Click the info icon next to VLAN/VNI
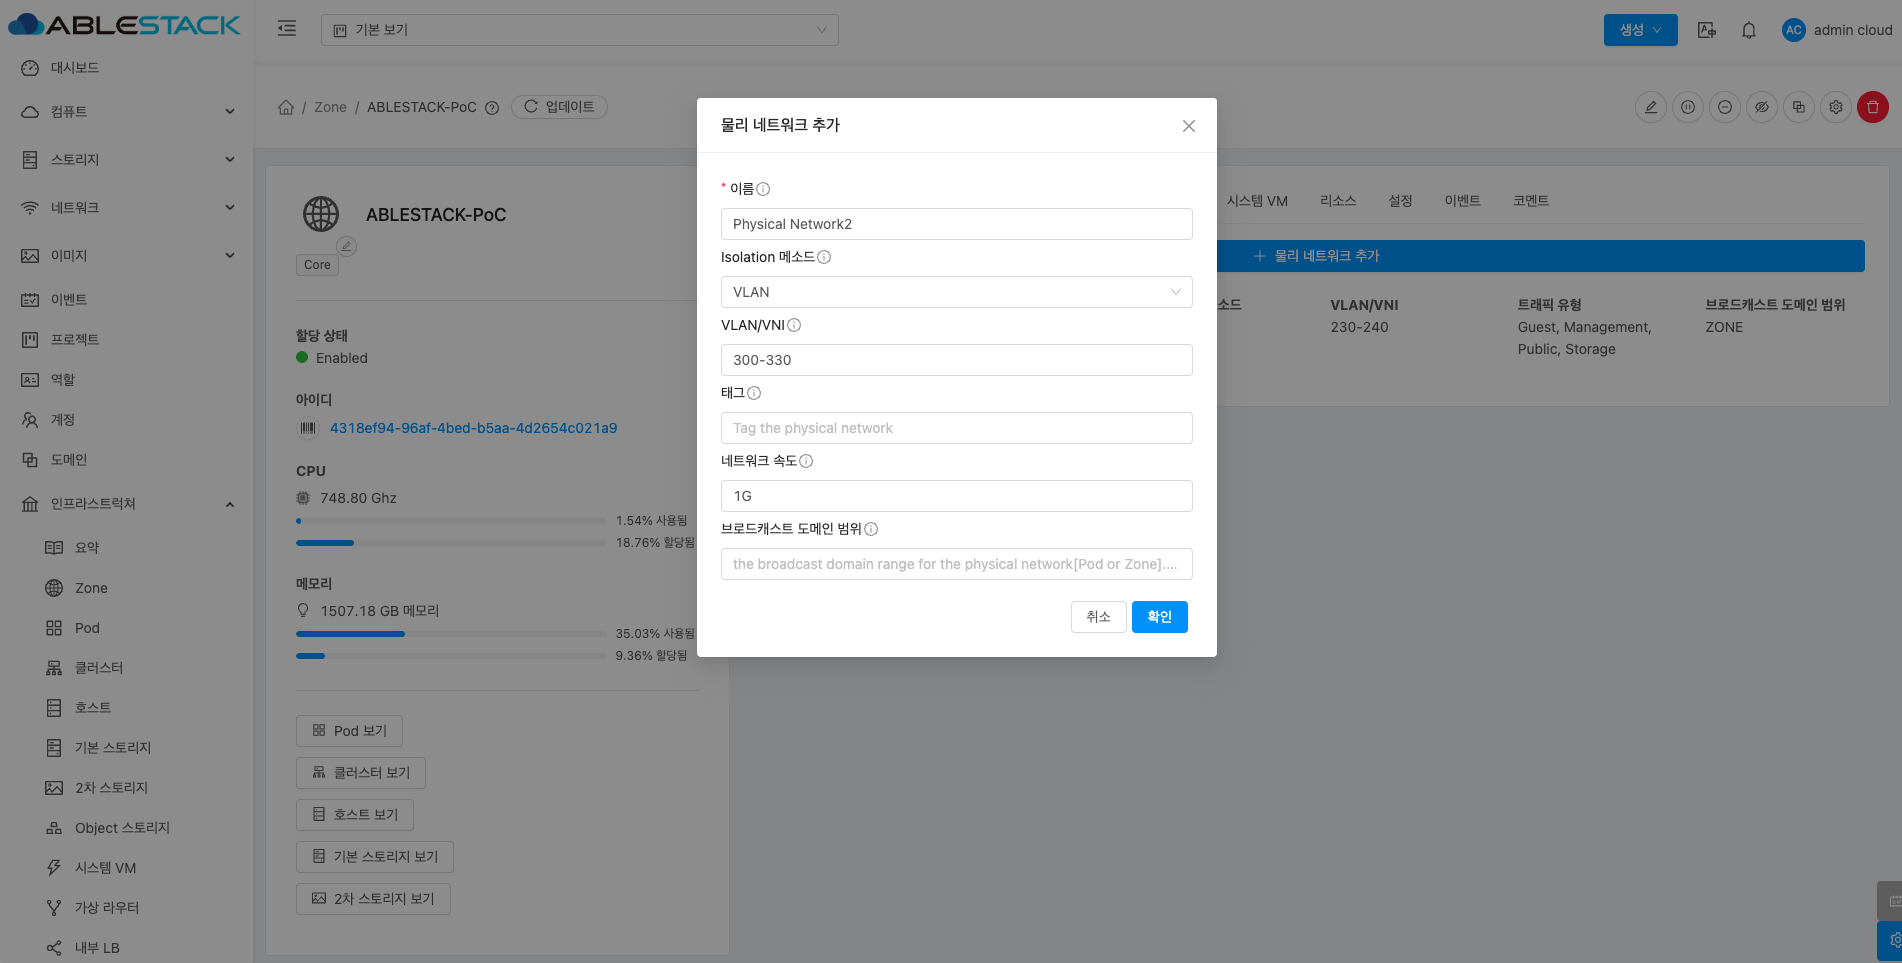The height and width of the screenshot is (963, 1902). coord(794,325)
